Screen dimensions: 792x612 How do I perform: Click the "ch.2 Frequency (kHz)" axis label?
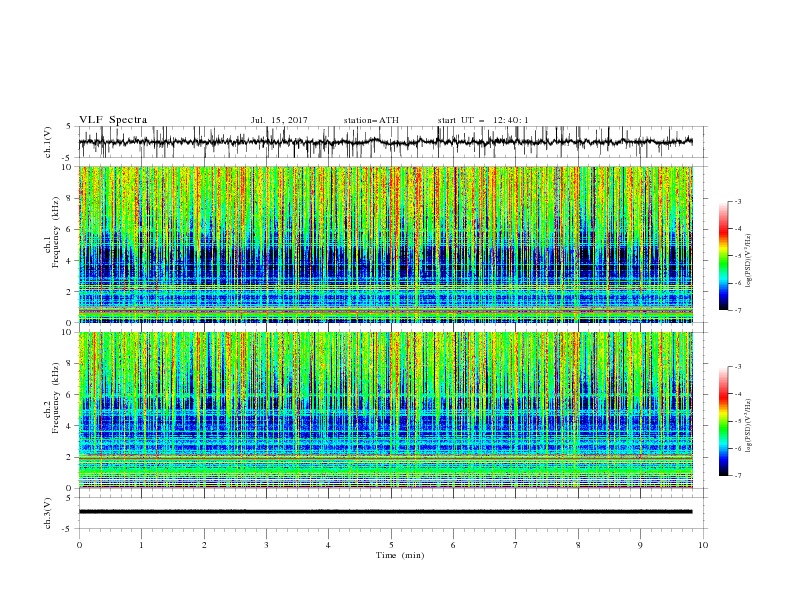tap(52, 397)
